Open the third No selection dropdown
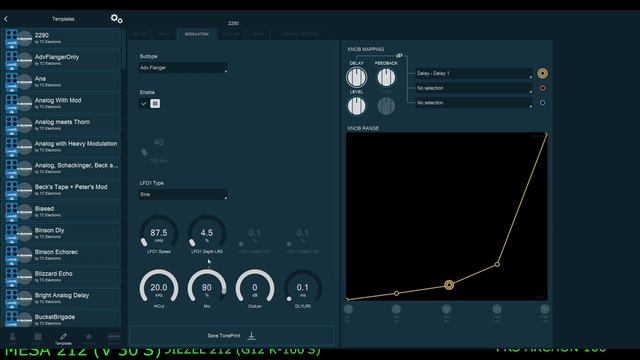640x360 pixels. (x=474, y=103)
